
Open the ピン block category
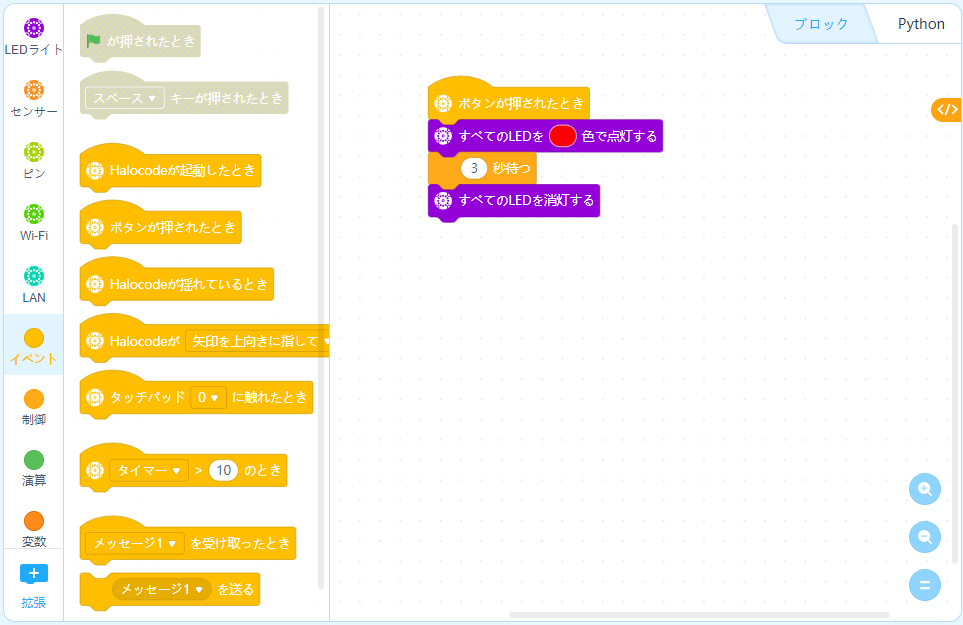(x=34, y=161)
